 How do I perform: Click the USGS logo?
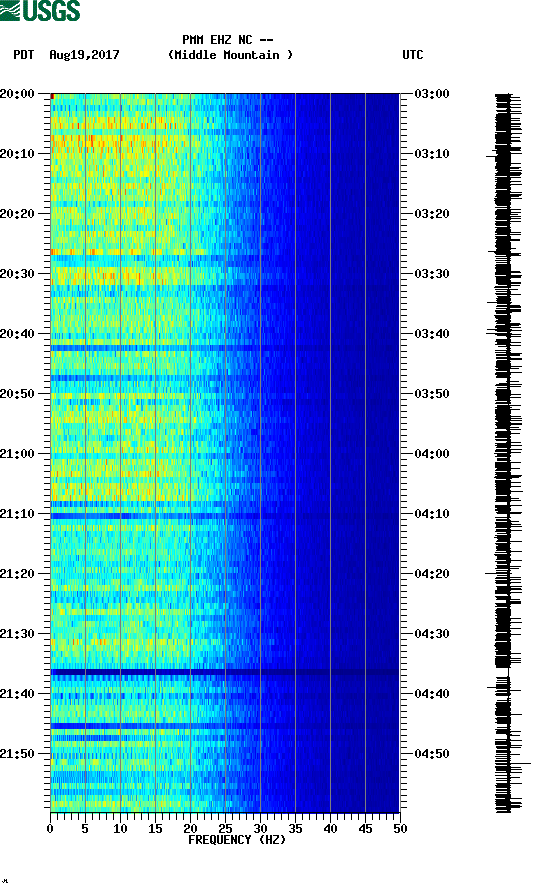40,10
